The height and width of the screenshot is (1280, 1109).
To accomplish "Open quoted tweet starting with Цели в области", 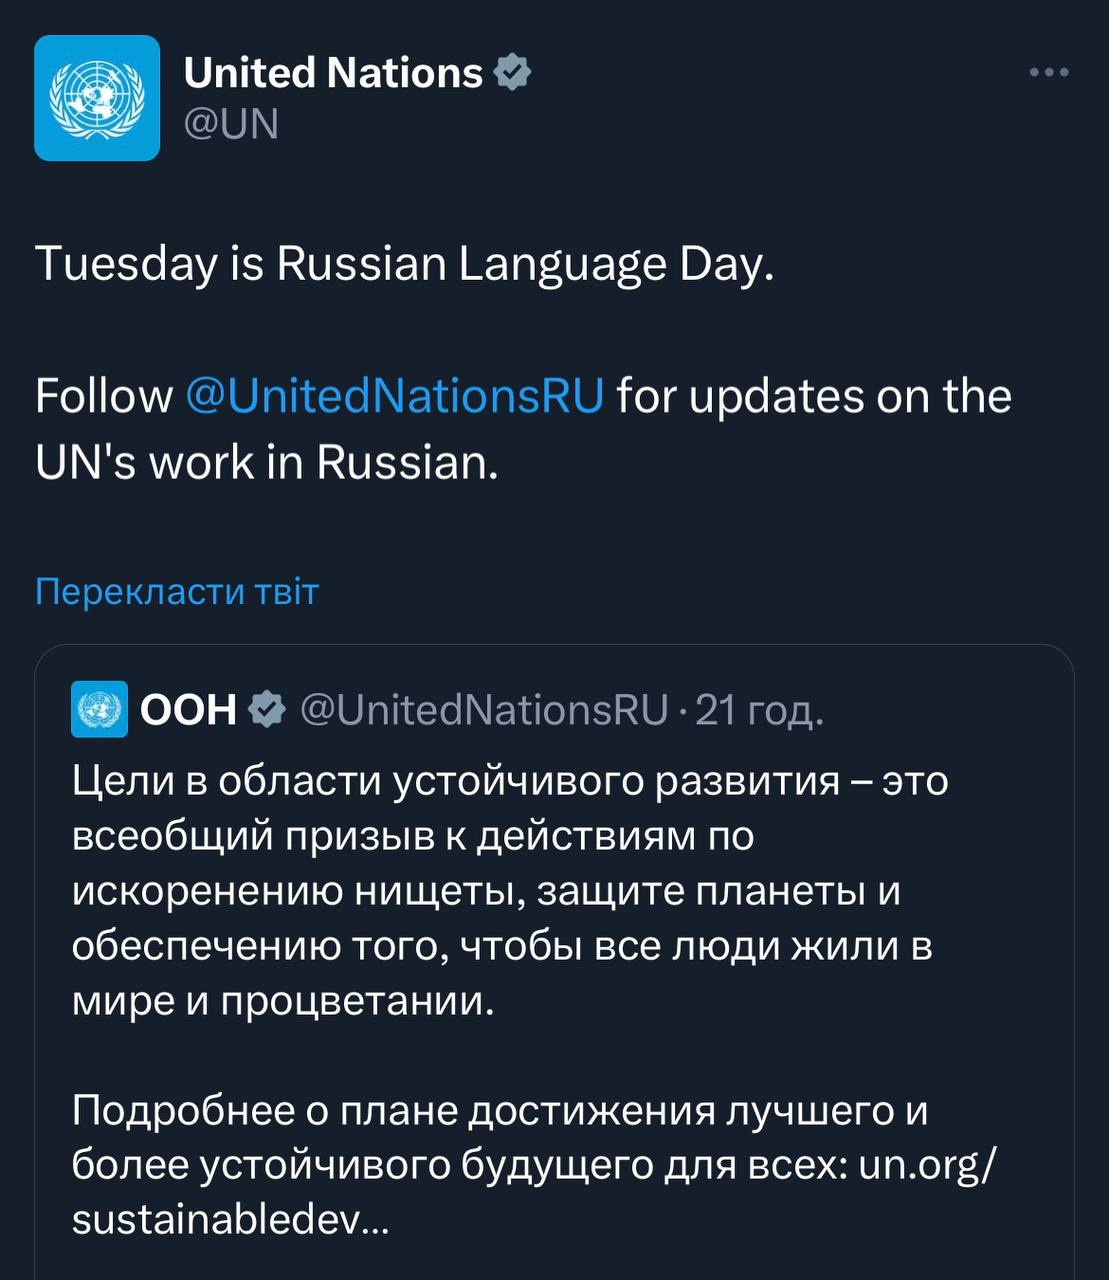I will (510, 781).
